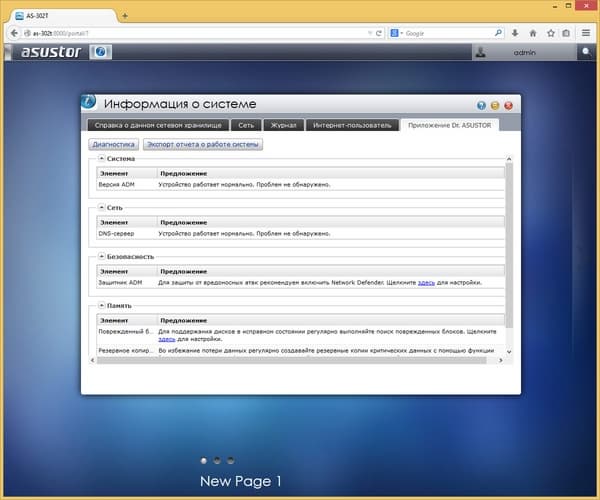
Task: Click Предложение column header in Сеть table
Action: click(x=331, y=222)
